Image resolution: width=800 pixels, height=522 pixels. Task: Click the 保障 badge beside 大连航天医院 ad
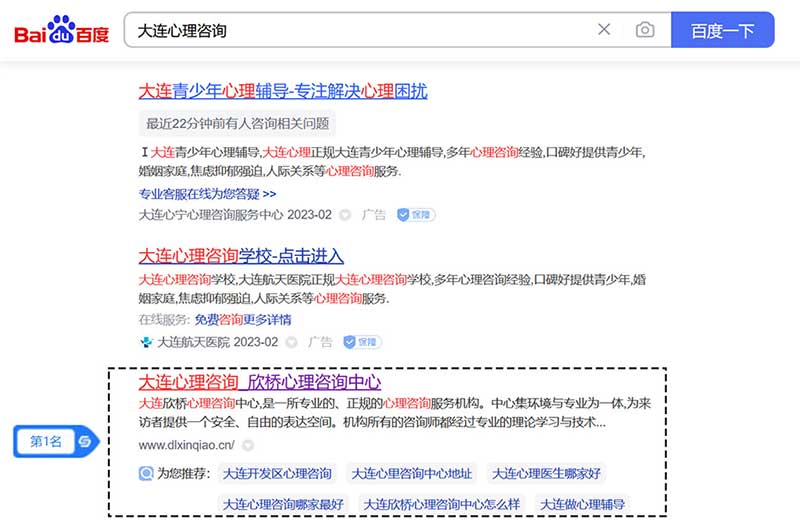[x=362, y=342]
